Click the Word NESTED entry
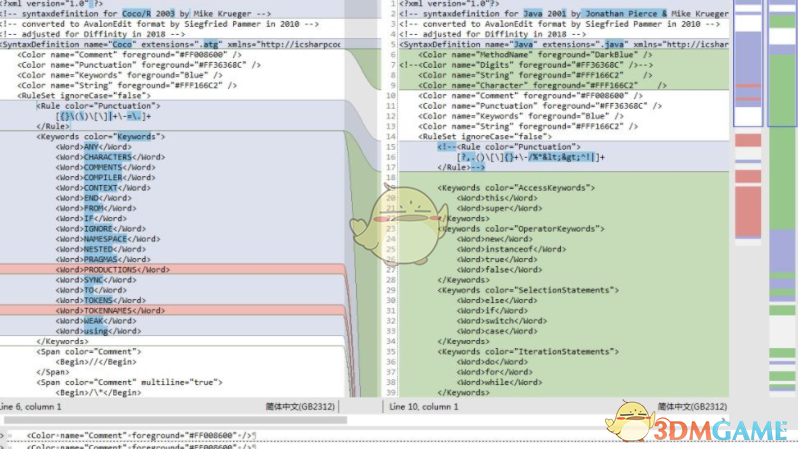 point(101,249)
